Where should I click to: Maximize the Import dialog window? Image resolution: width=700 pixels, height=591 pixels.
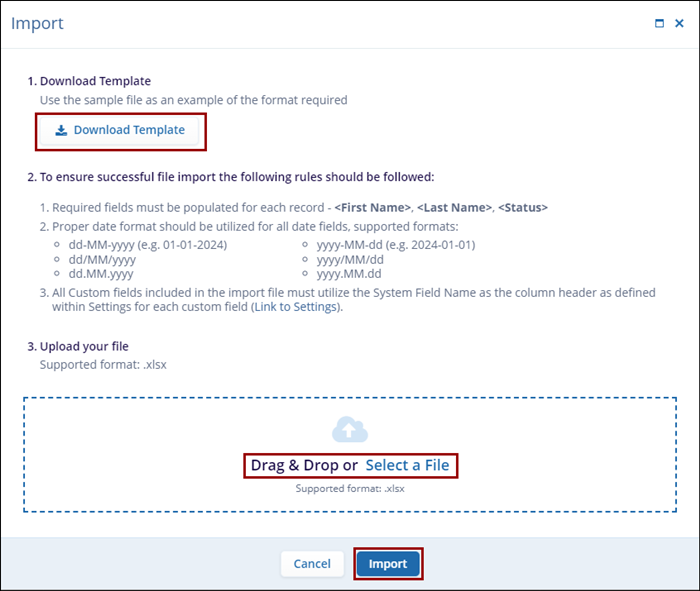coord(659,23)
